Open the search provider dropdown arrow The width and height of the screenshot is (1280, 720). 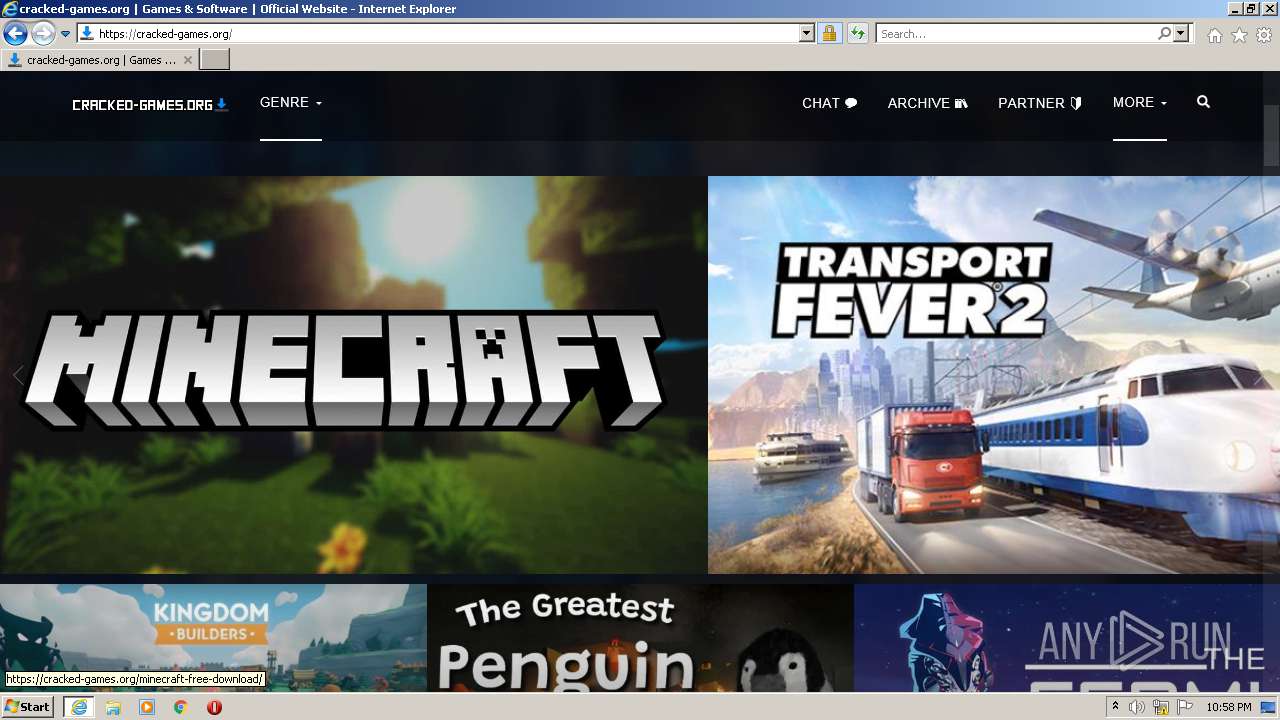[1181, 33]
